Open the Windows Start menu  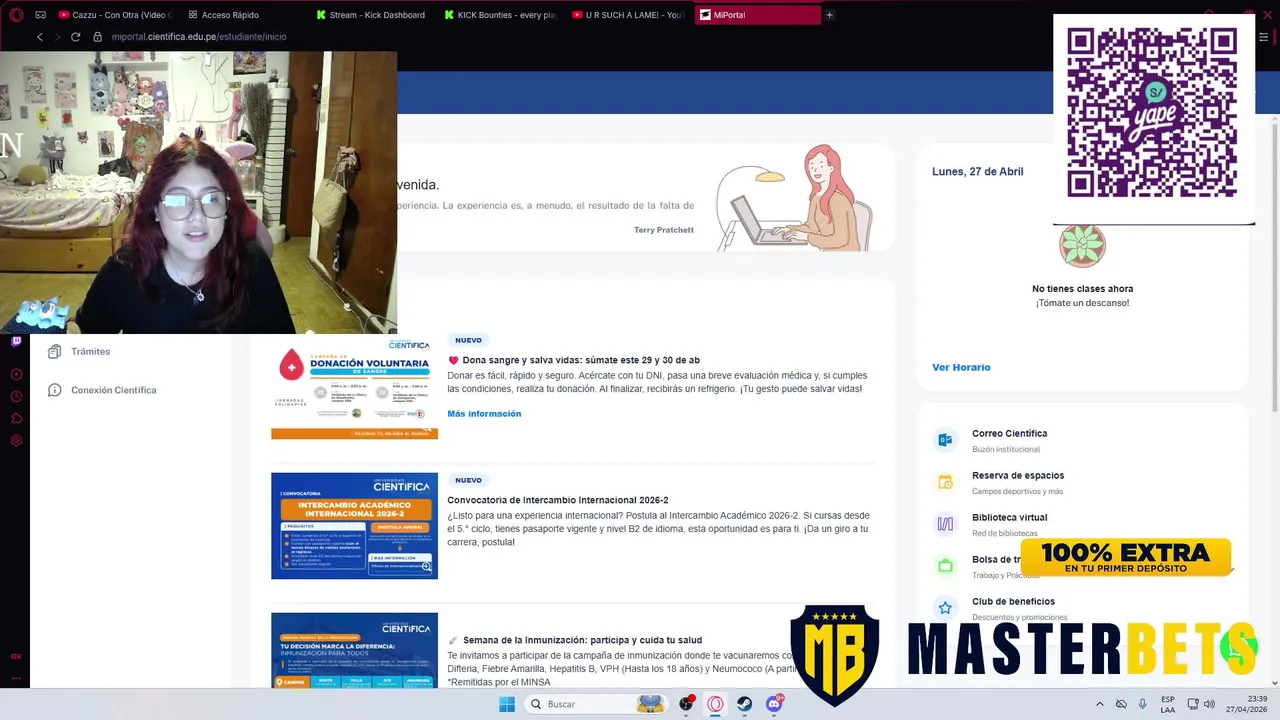tap(507, 704)
